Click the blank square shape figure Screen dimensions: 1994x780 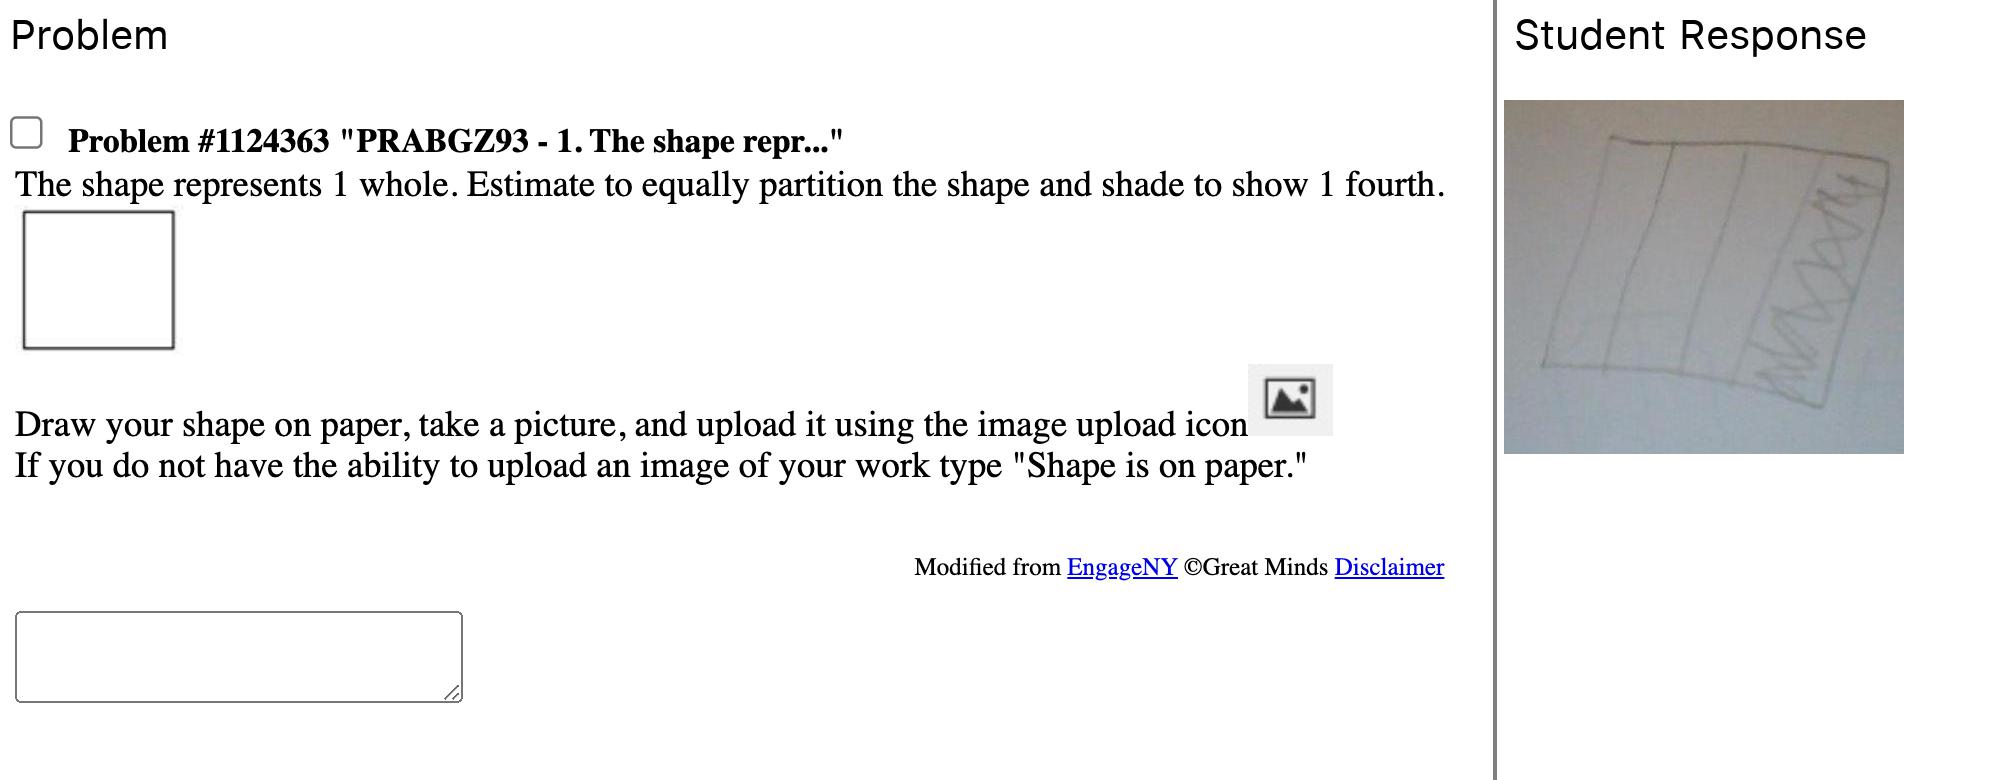click(x=98, y=280)
